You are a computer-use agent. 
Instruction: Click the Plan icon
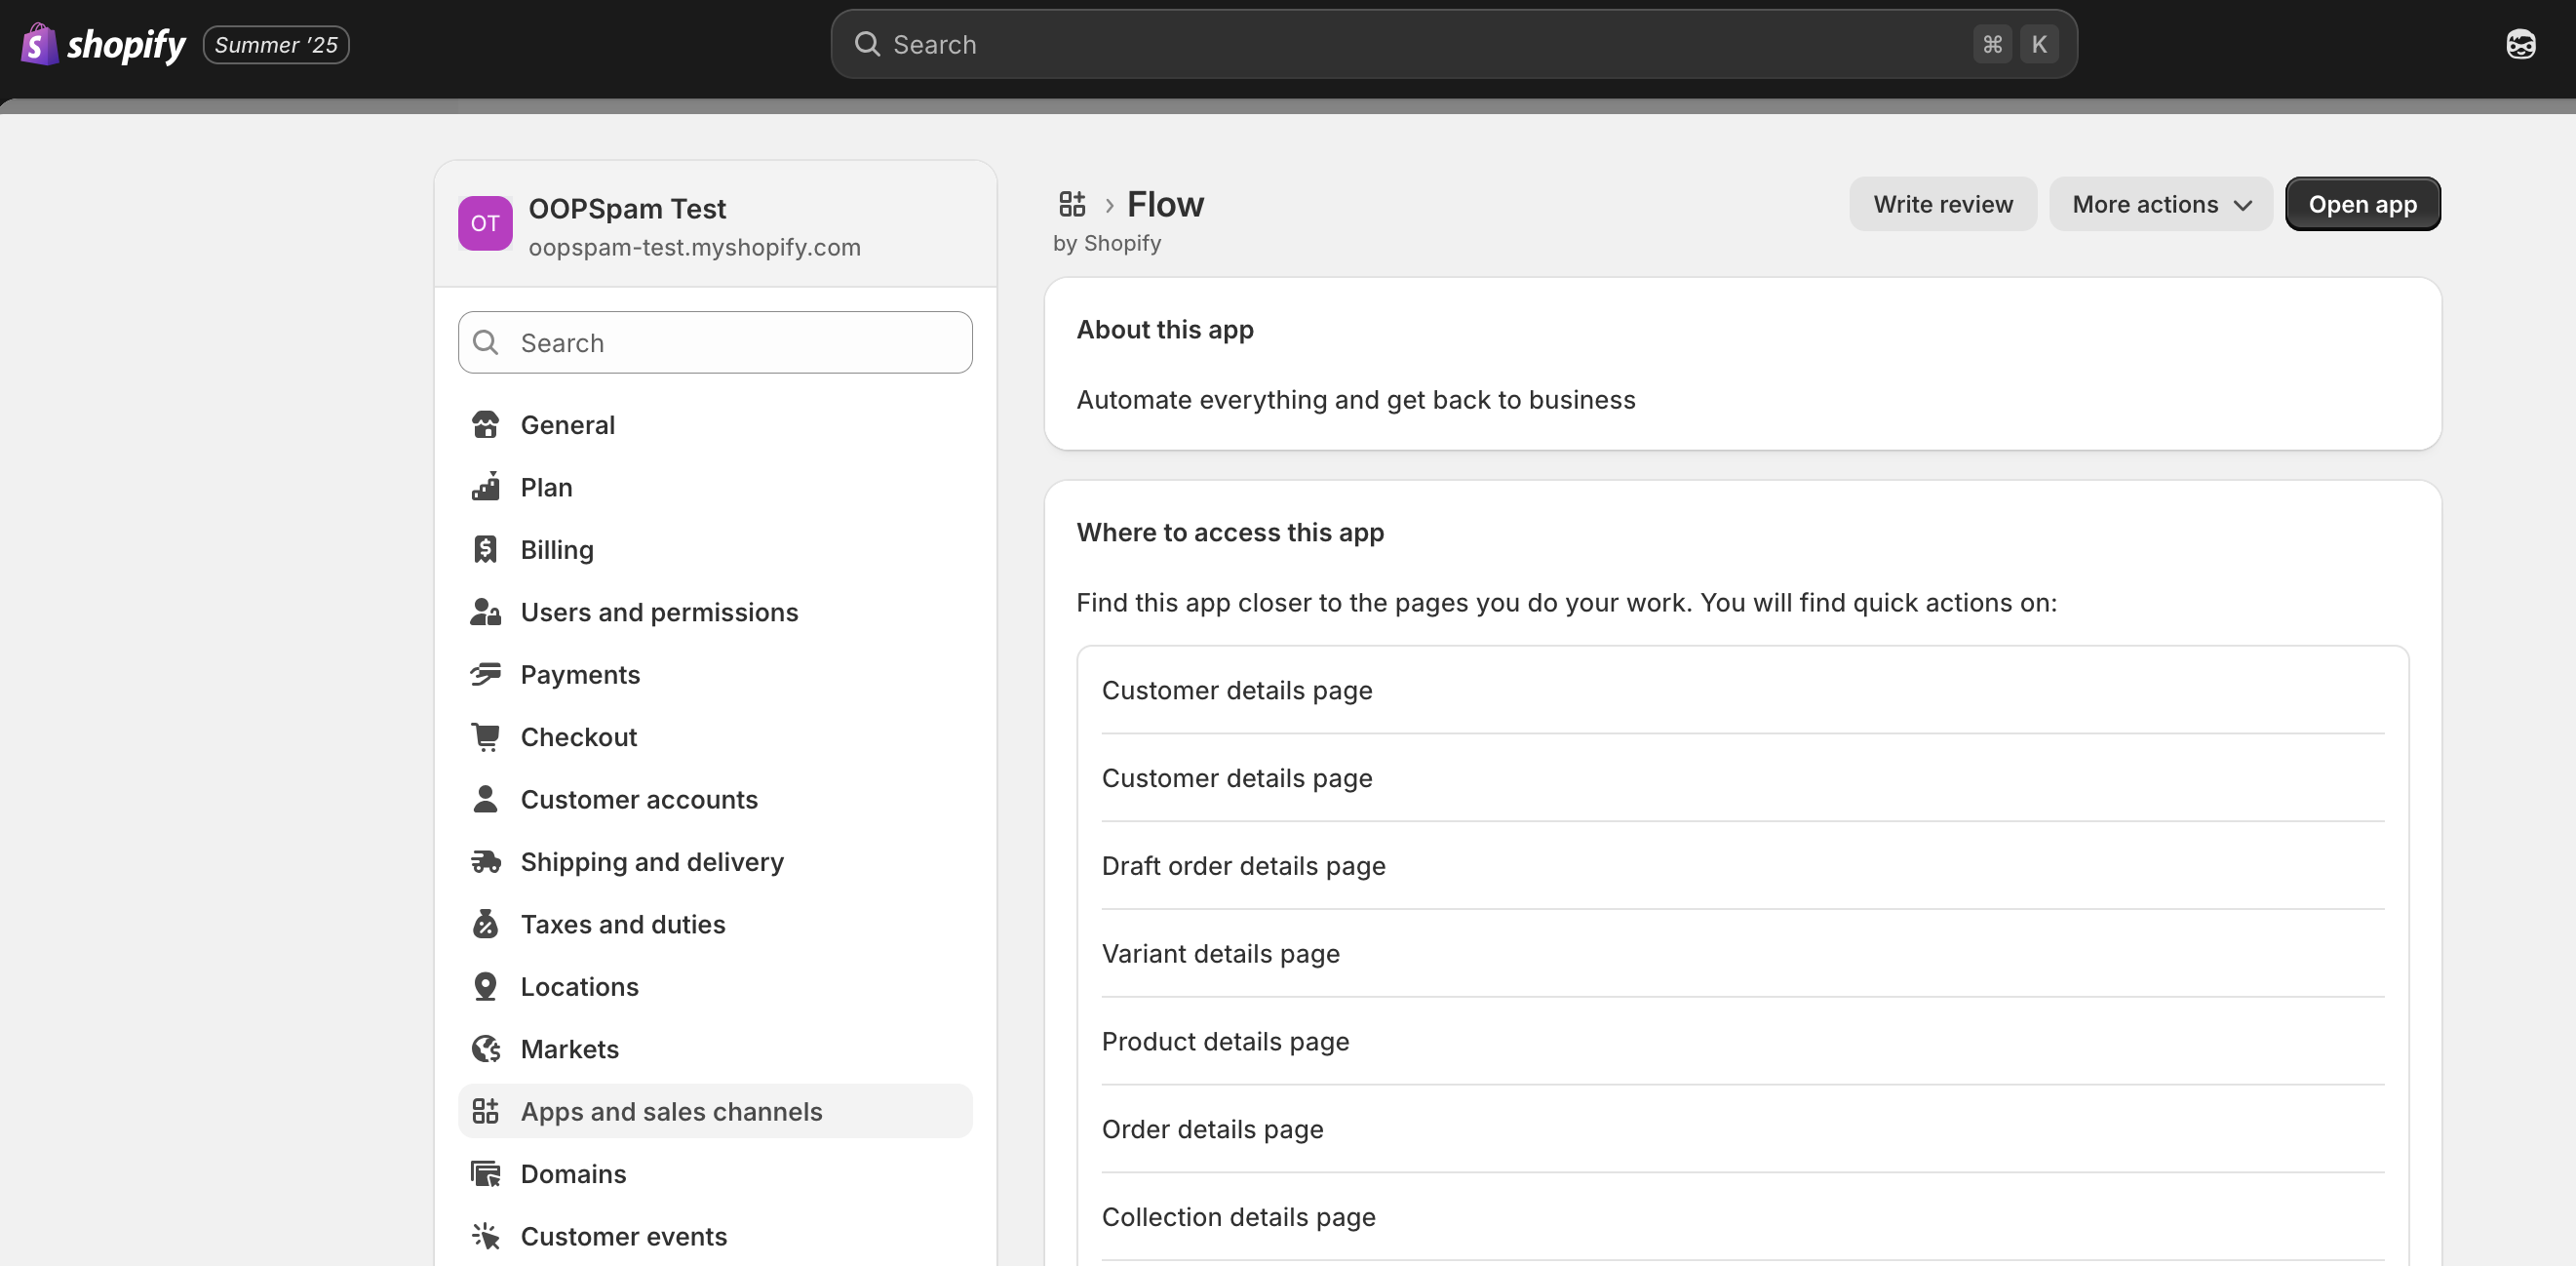pos(485,487)
